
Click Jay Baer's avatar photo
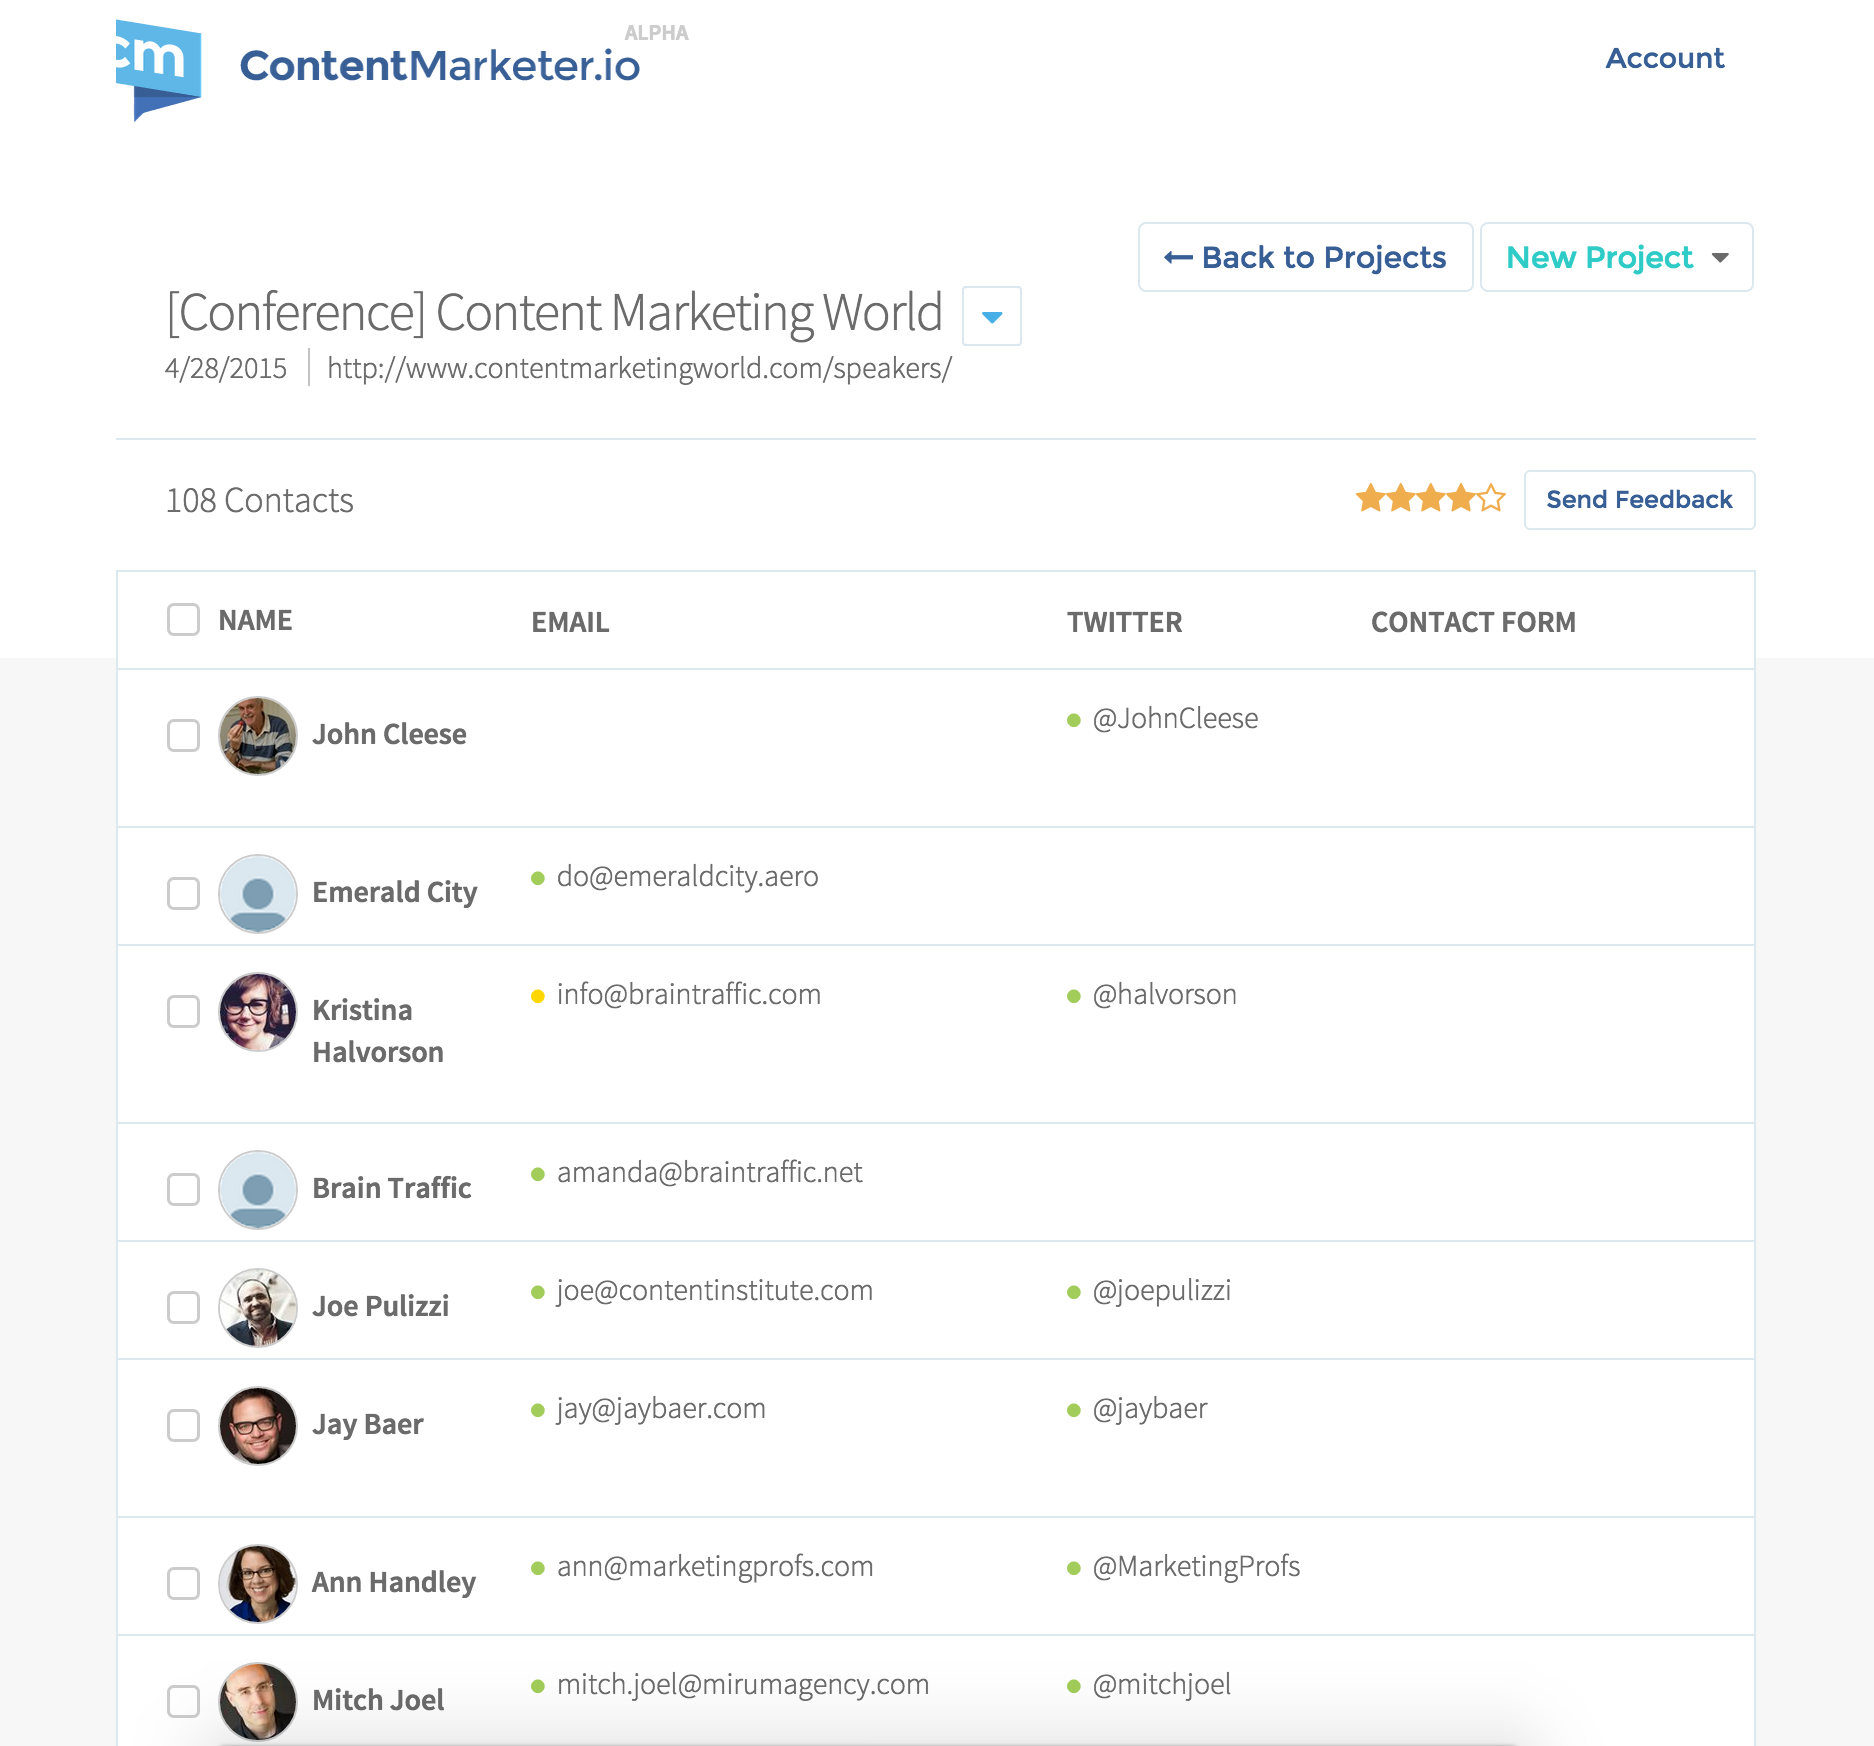(258, 1425)
